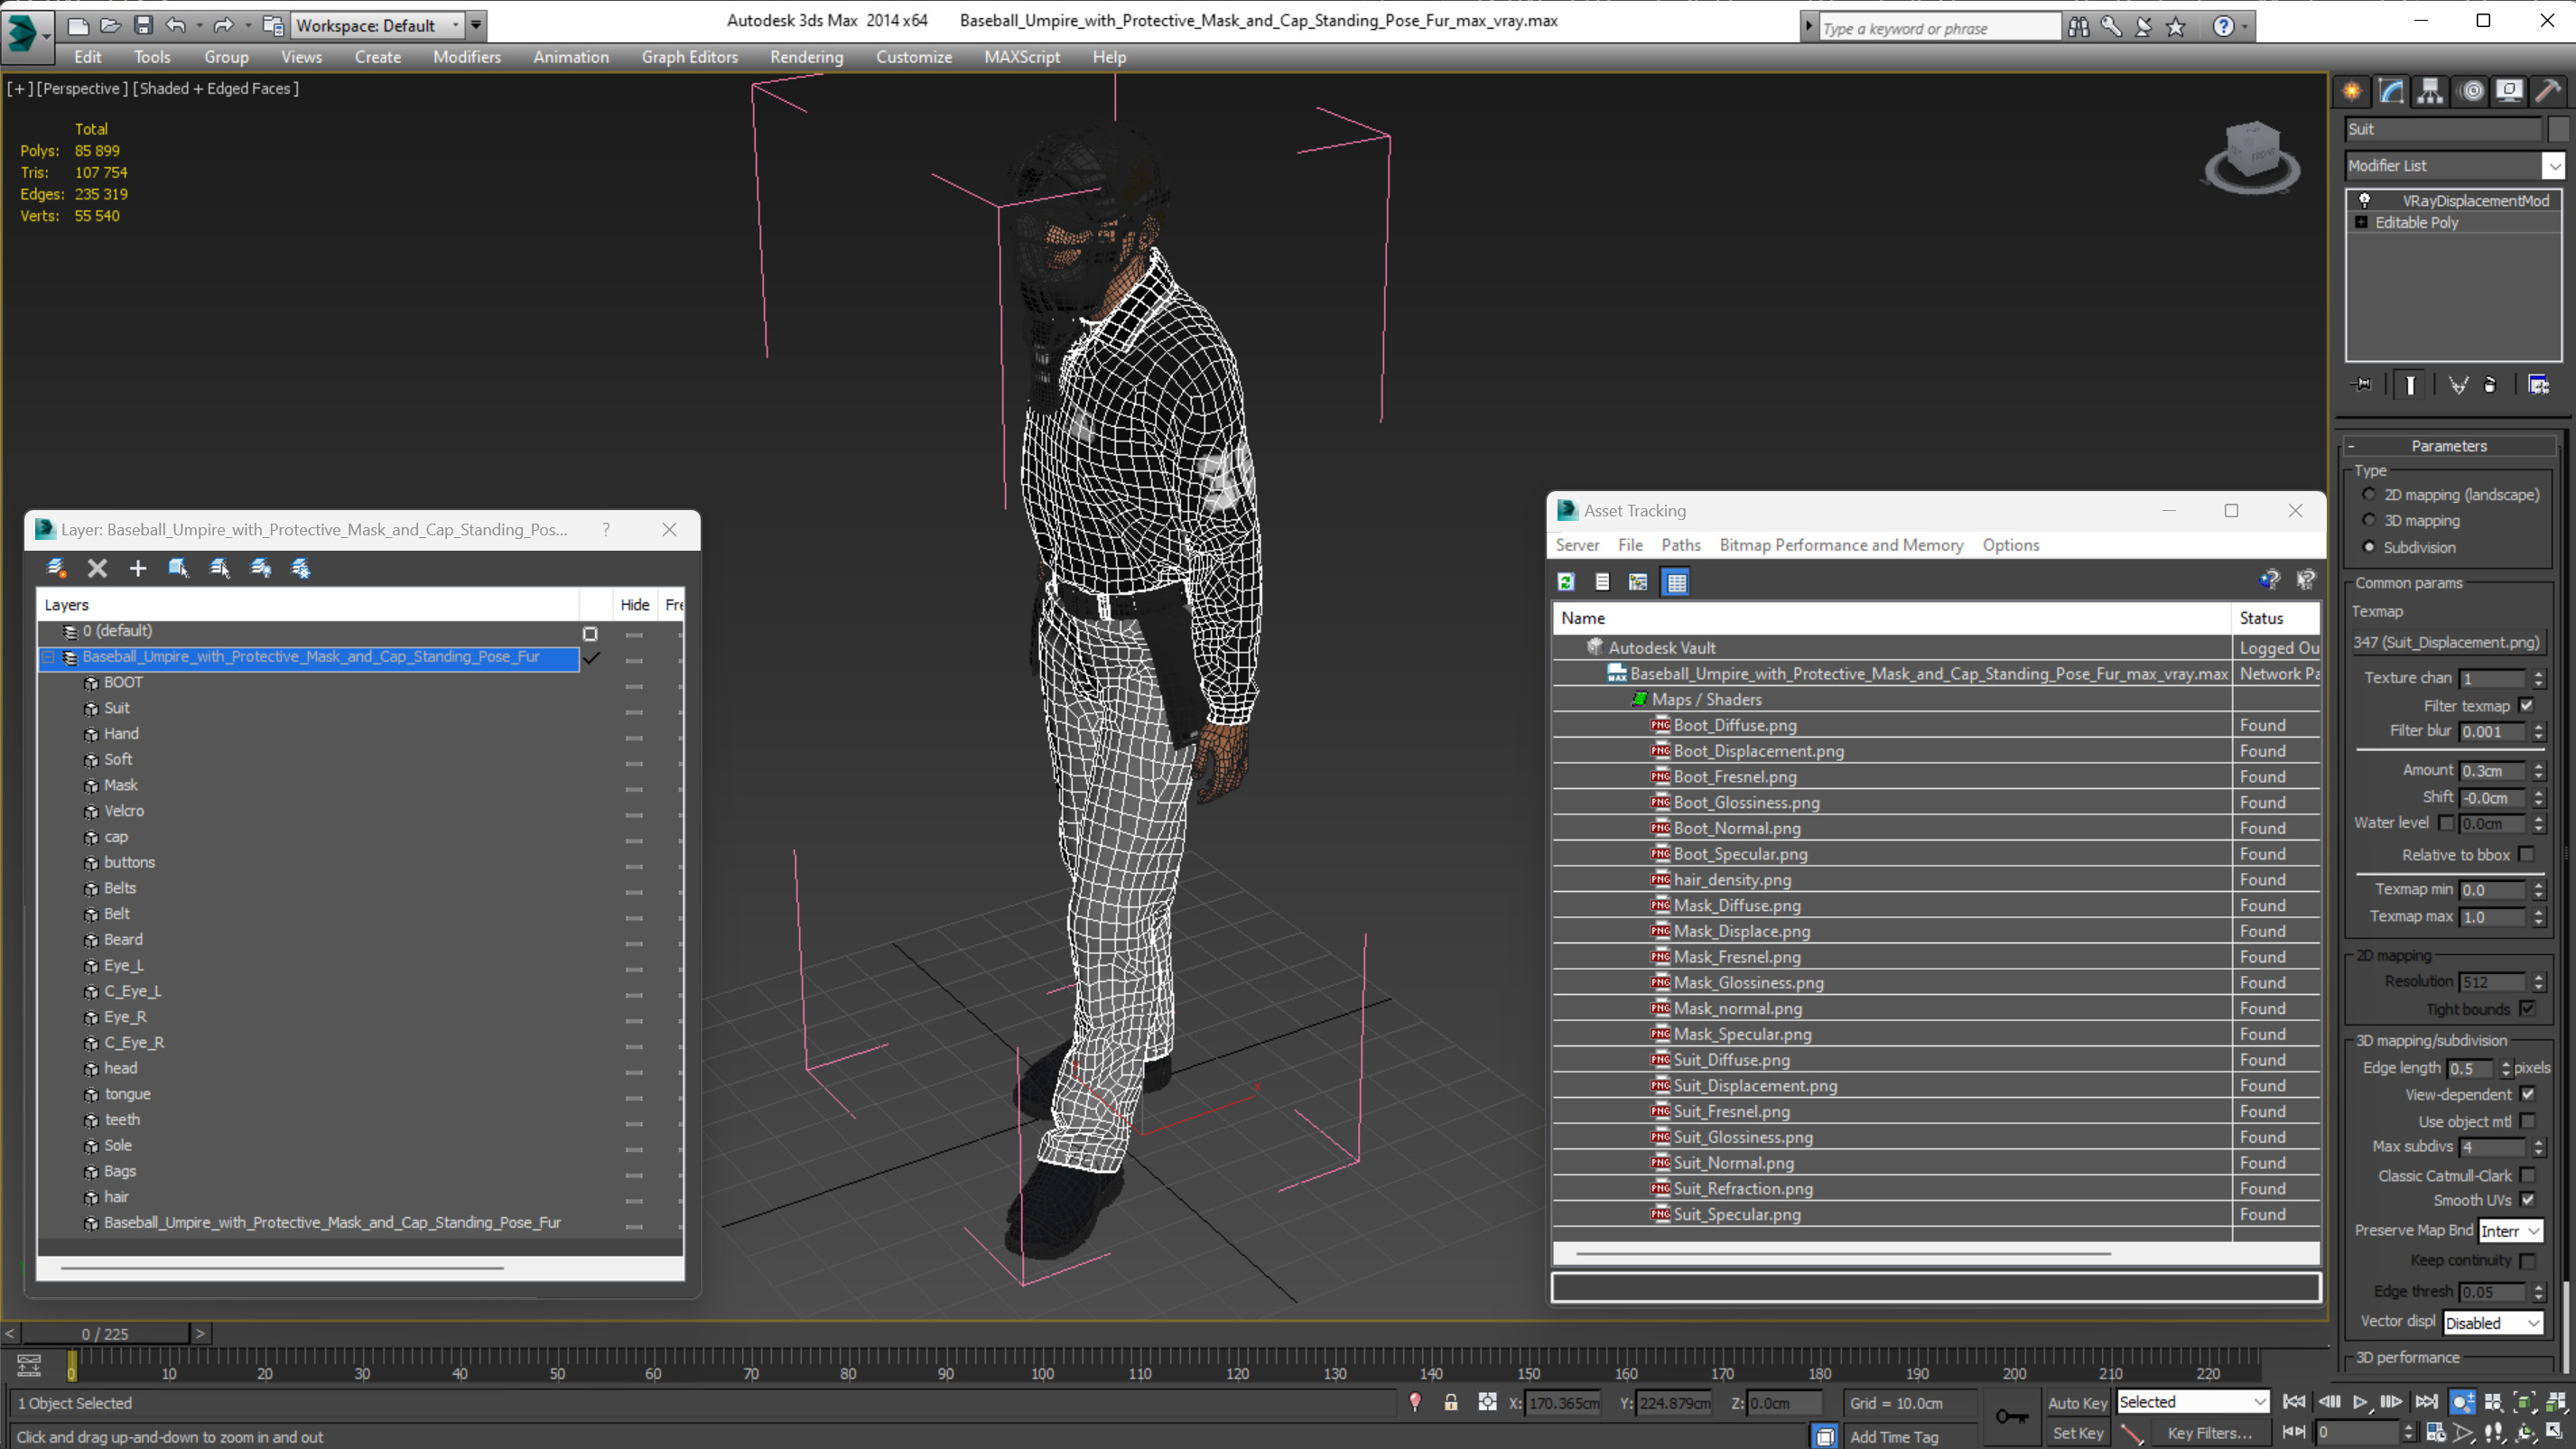Open the Display command panel tab
This screenshot has height=1449, width=2576.
coord(2509,91)
